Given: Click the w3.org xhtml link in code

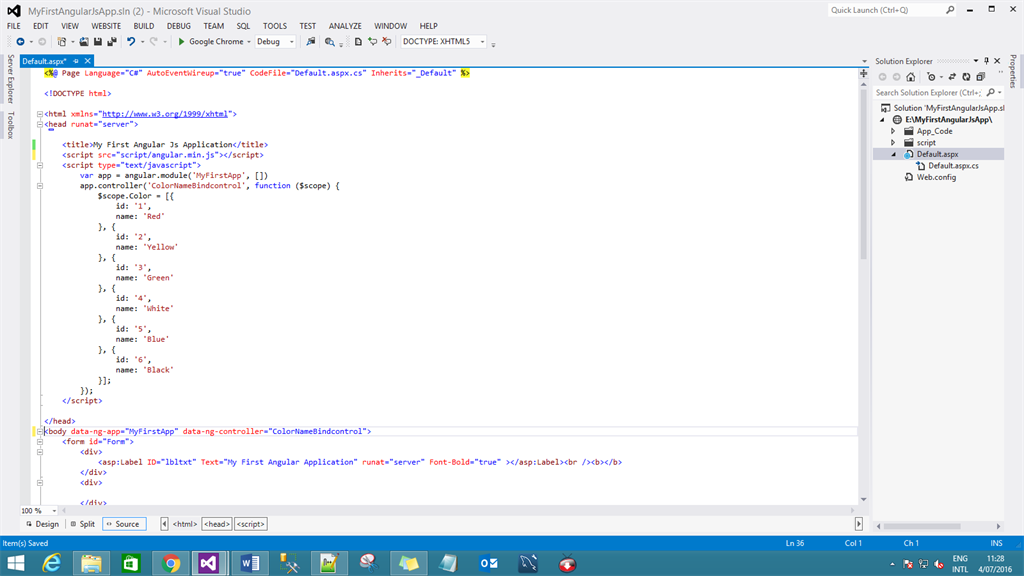Looking at the screenshot, I should tap(166, 114).
